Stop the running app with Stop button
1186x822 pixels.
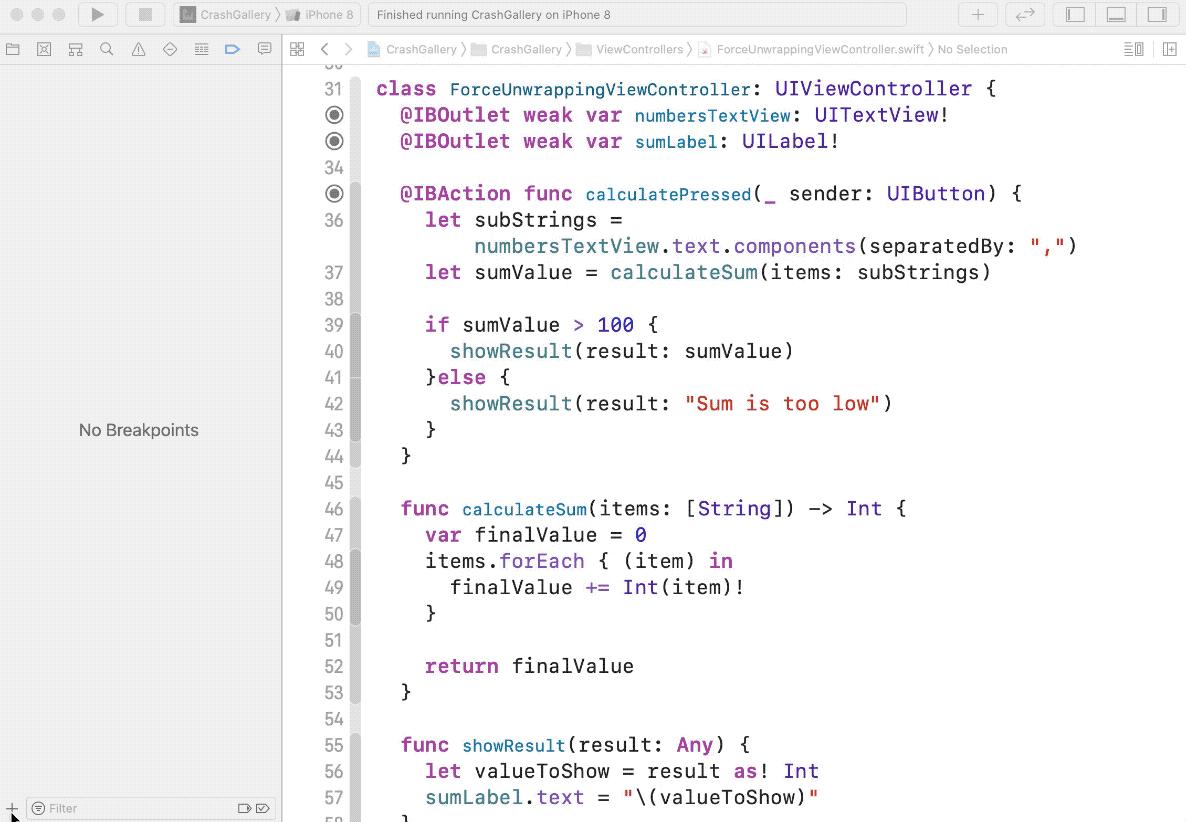(x=145, y=14)
